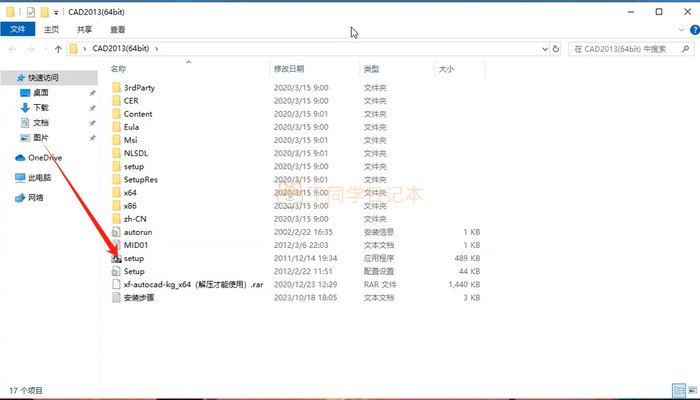Click the Refresh button in address bar
This screenshot has height=400, width=700.
556,49
